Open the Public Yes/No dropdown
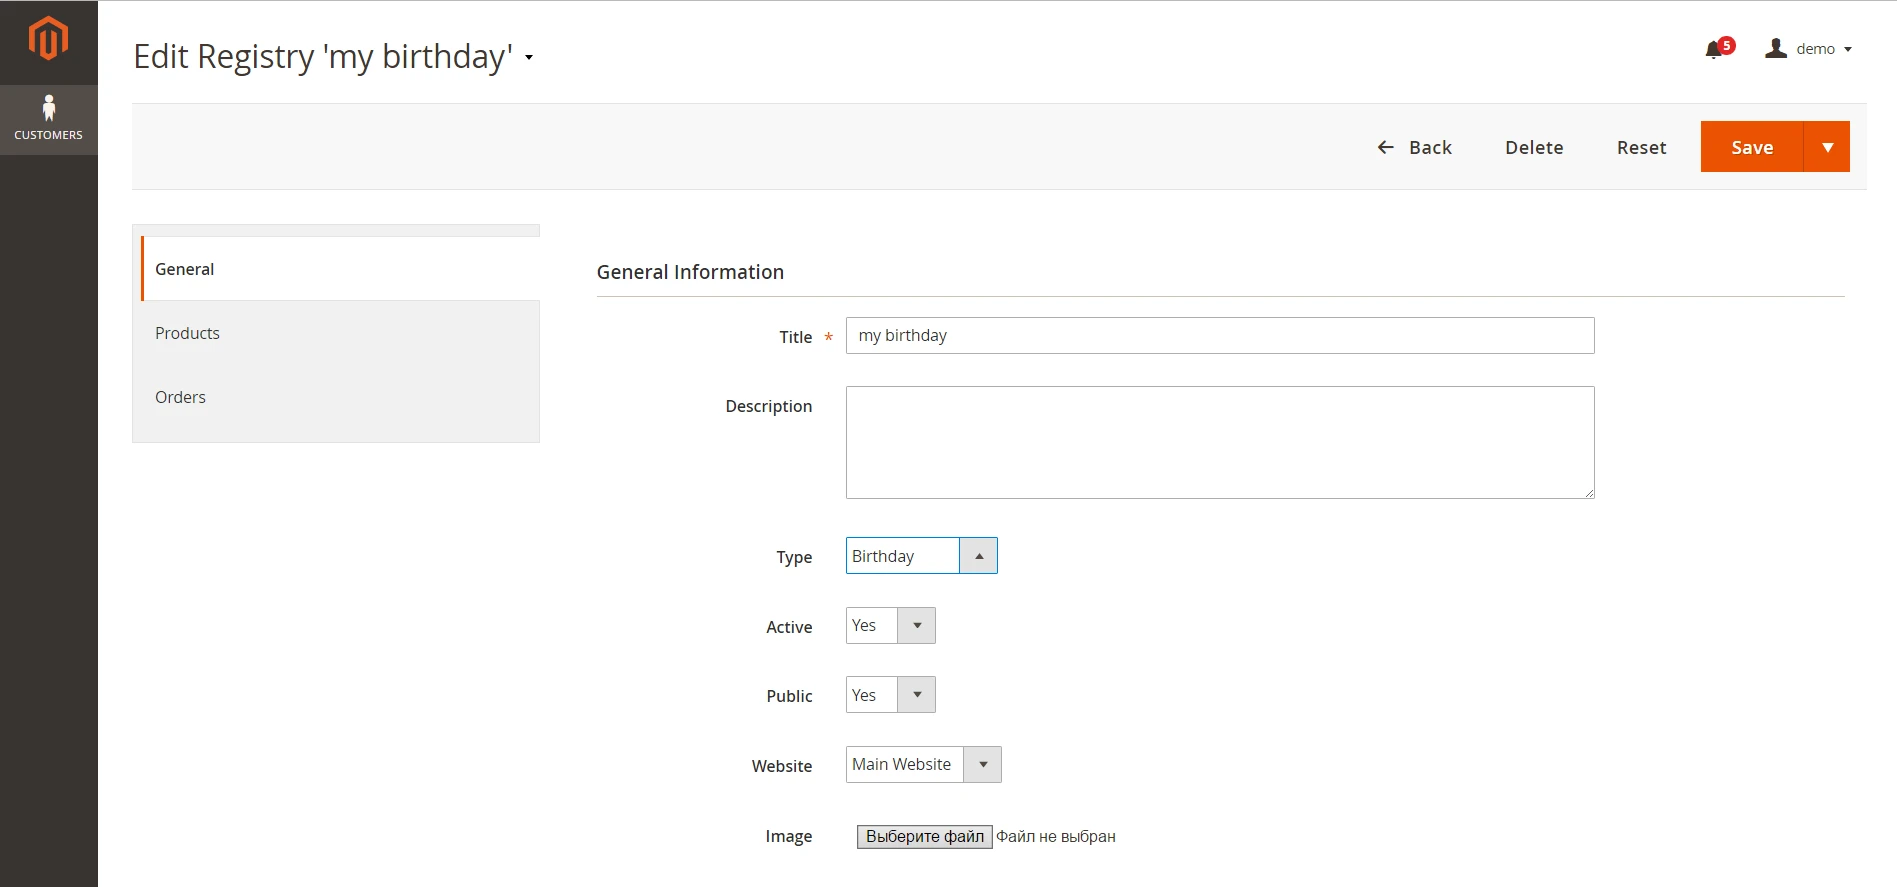Viewport: 1897px width, 887px height. [890, 695]
